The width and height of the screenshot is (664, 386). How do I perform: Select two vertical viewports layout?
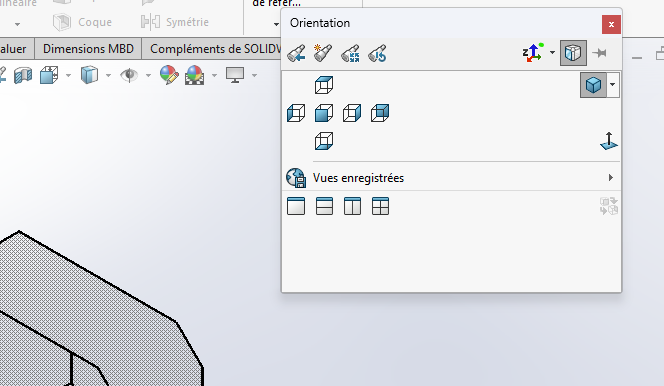point(352,206)
